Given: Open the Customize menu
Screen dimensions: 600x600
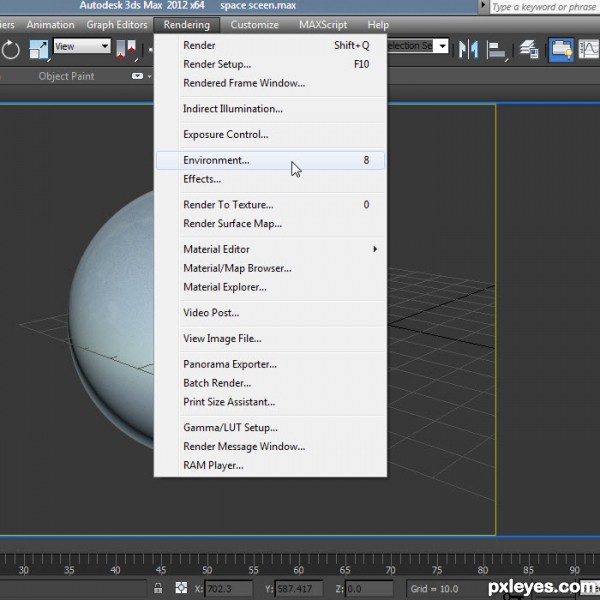Looking at the screenshot, I should (x=254, y=25).
